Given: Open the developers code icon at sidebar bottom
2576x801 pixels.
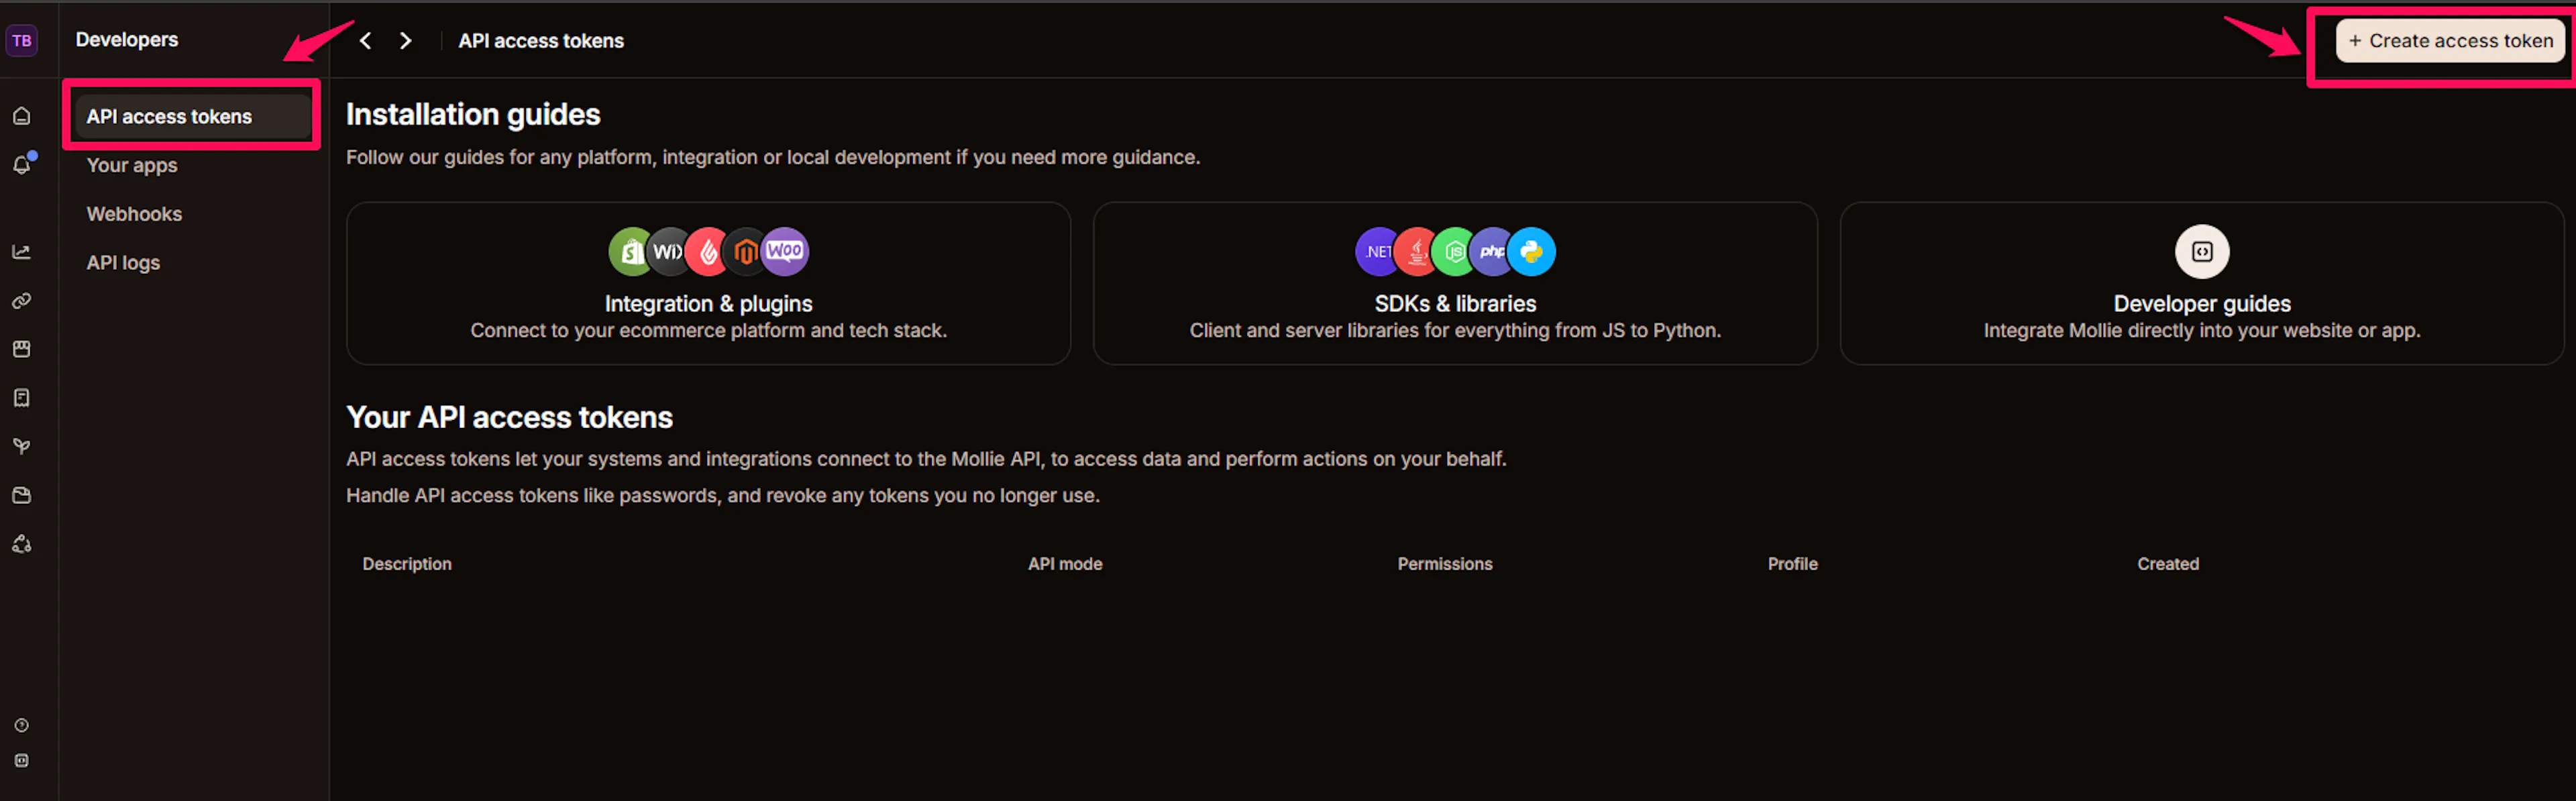Looking at the screenshot, I should click(x=22, y=760).
